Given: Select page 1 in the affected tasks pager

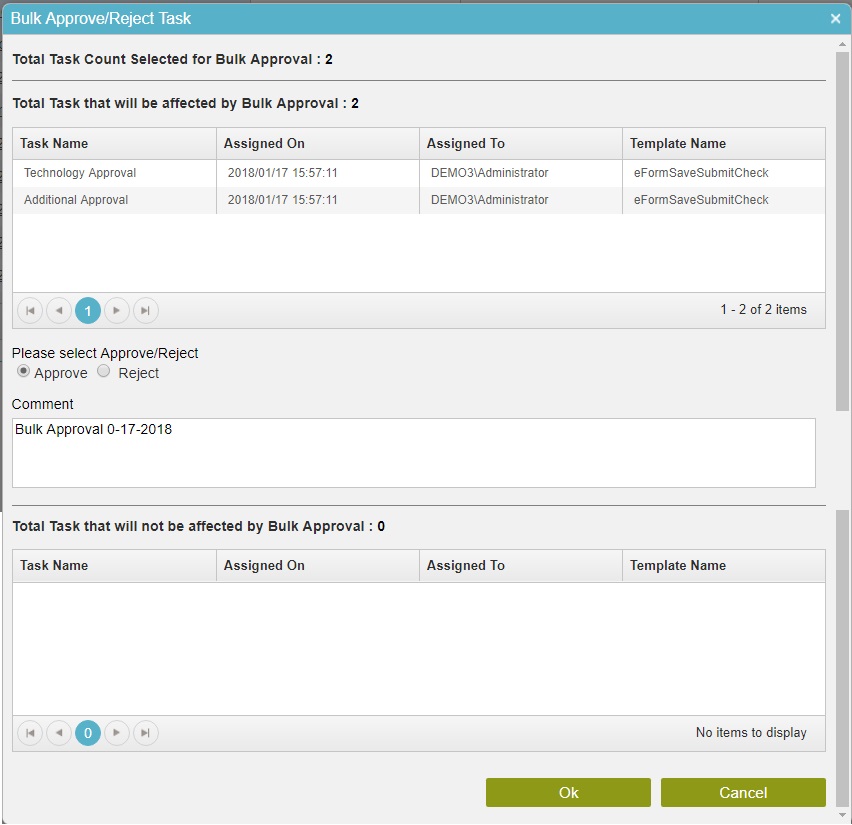Looking at the screenshot, I should coord(87,310).
